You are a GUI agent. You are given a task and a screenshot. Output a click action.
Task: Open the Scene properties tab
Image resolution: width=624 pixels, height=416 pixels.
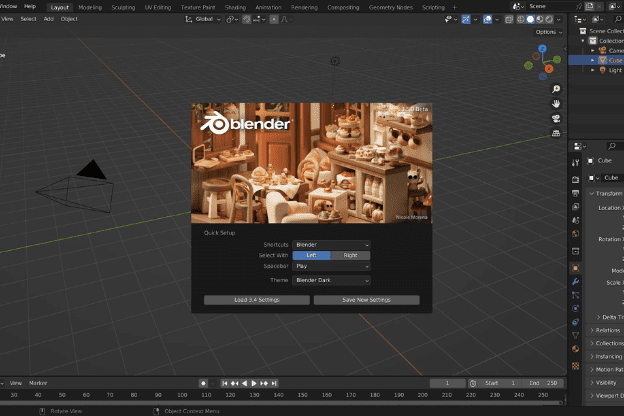pyautogui.click(x=575, y=220)
